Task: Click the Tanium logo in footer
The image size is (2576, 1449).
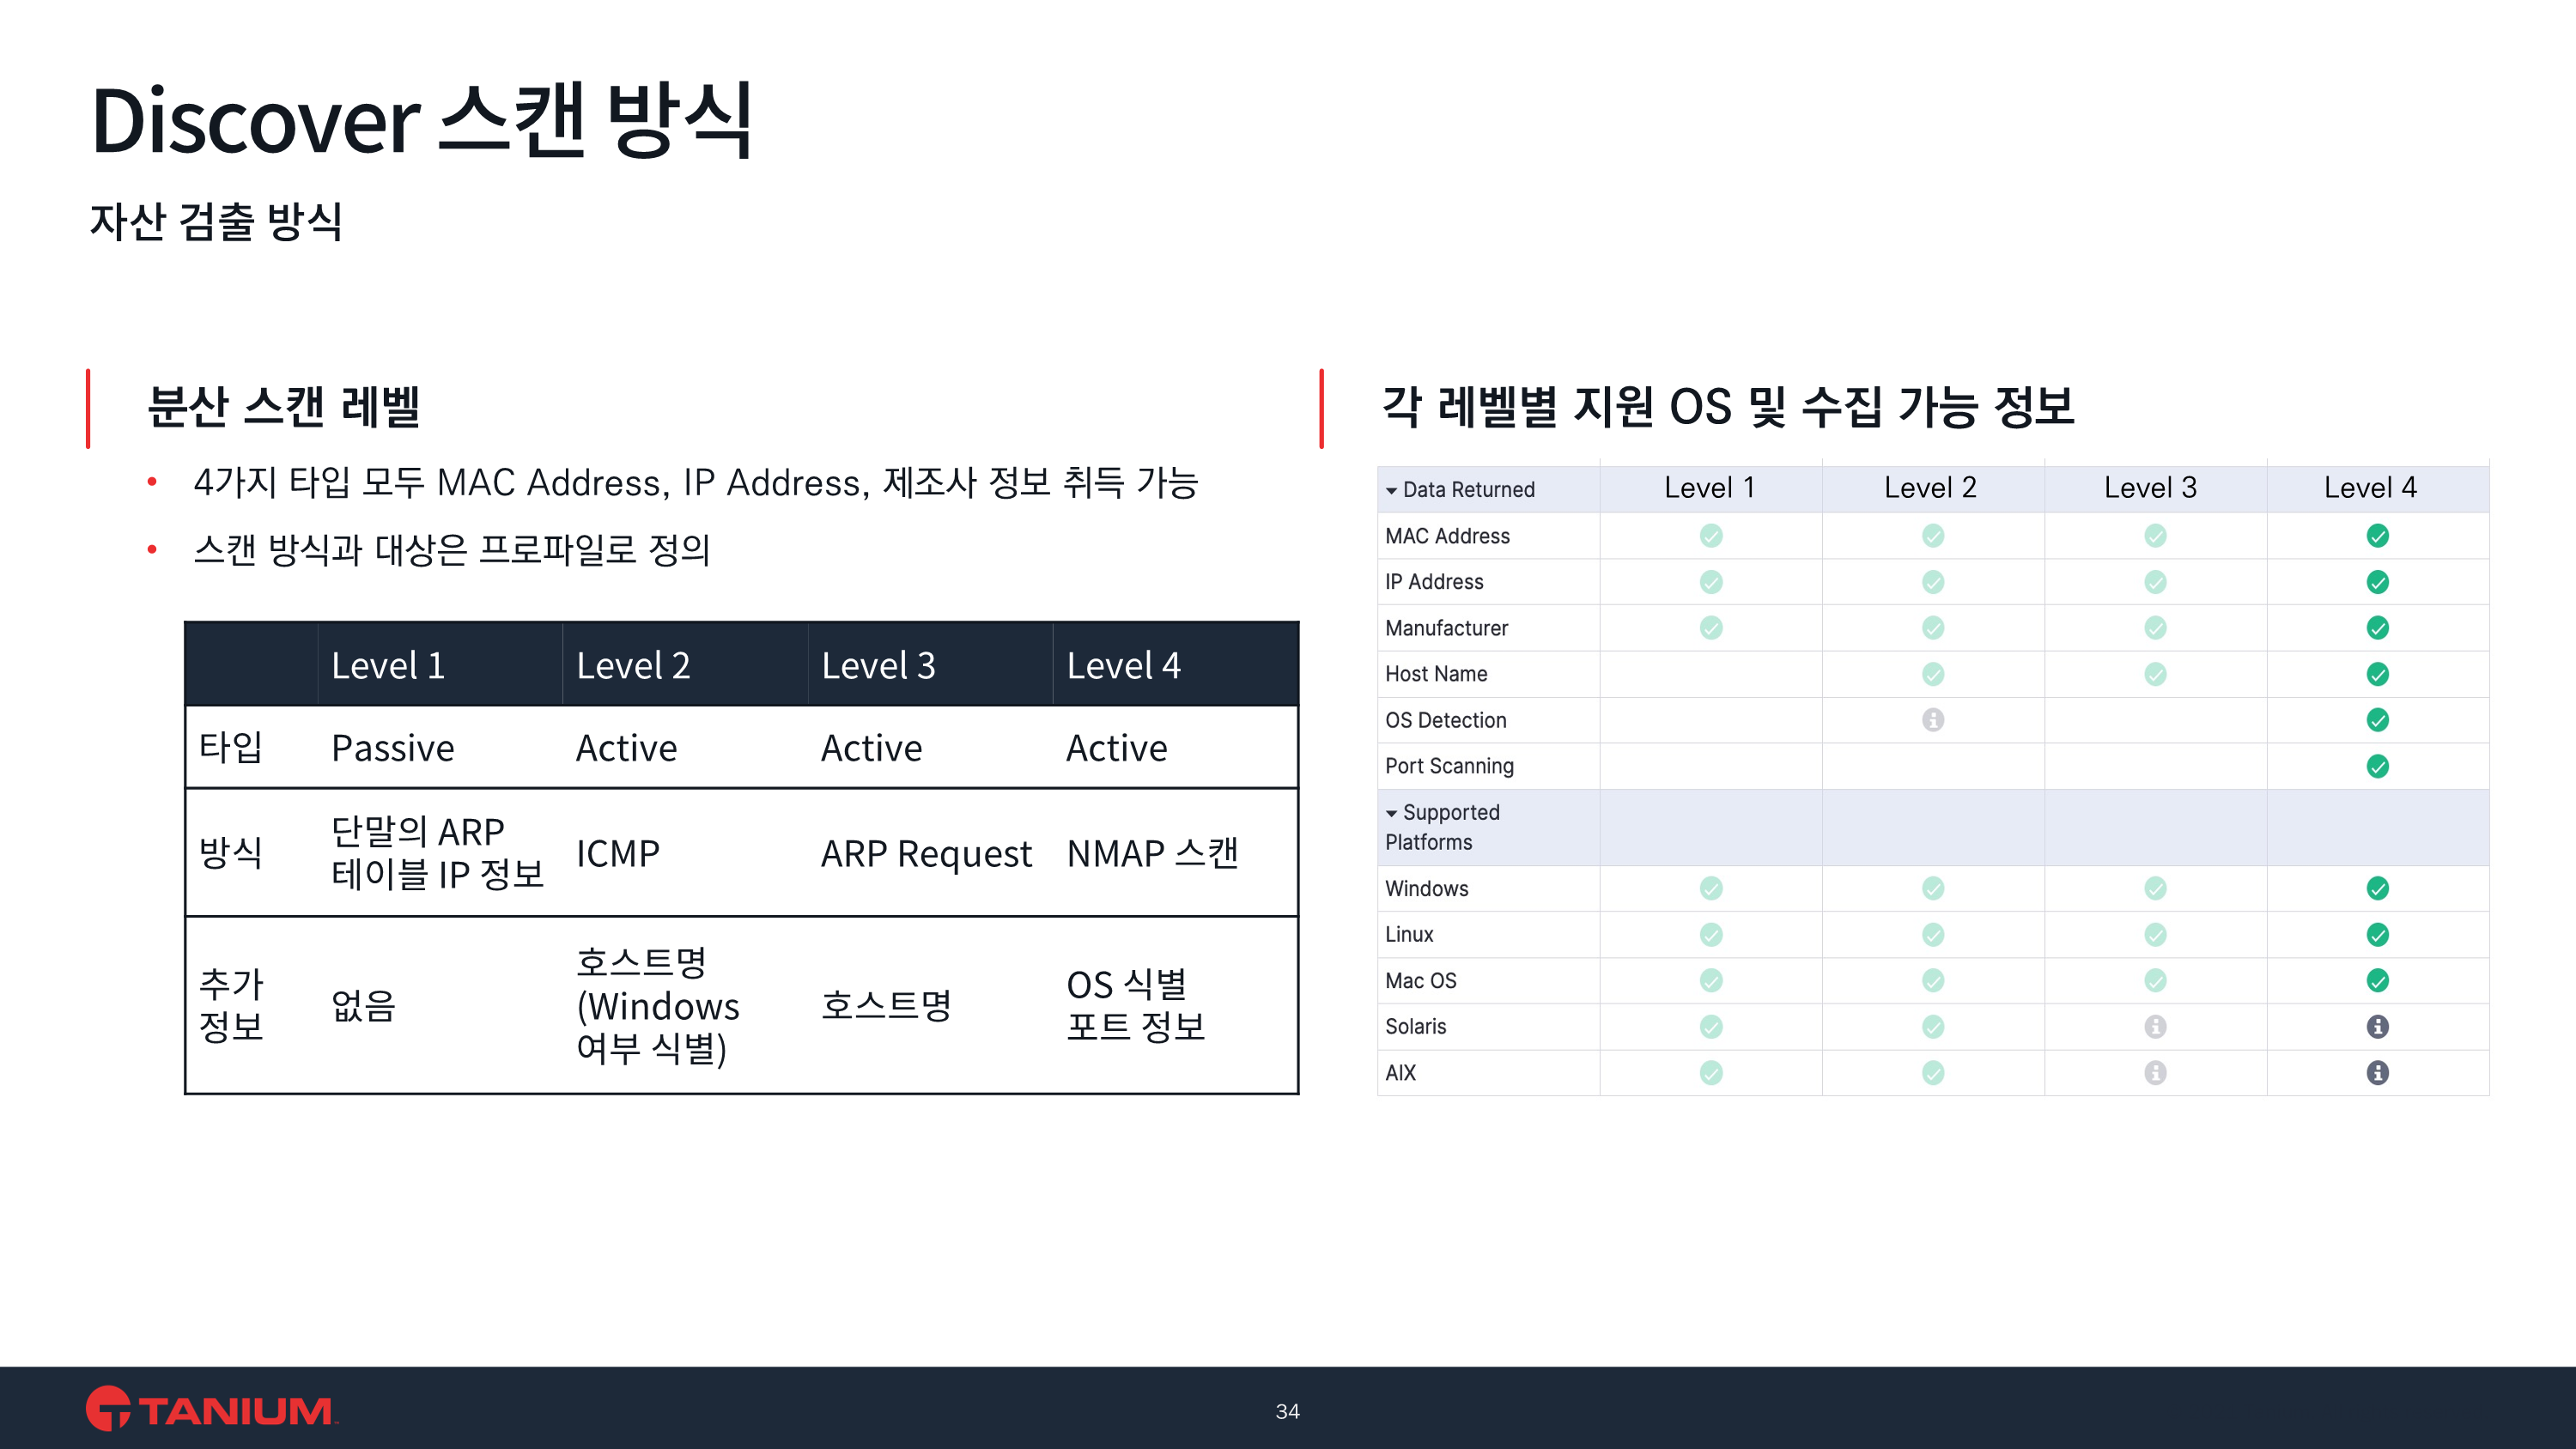Action: coord(211,1409)
